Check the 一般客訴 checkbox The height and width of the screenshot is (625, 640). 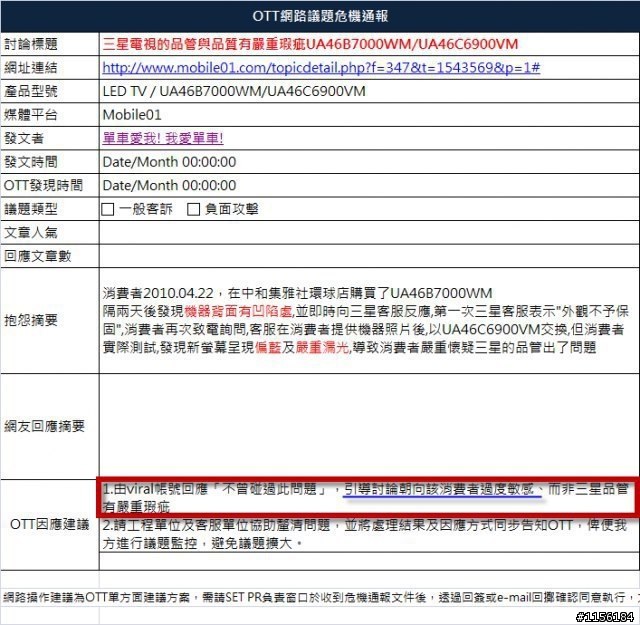pyautogui.click(x=108, y=209)
